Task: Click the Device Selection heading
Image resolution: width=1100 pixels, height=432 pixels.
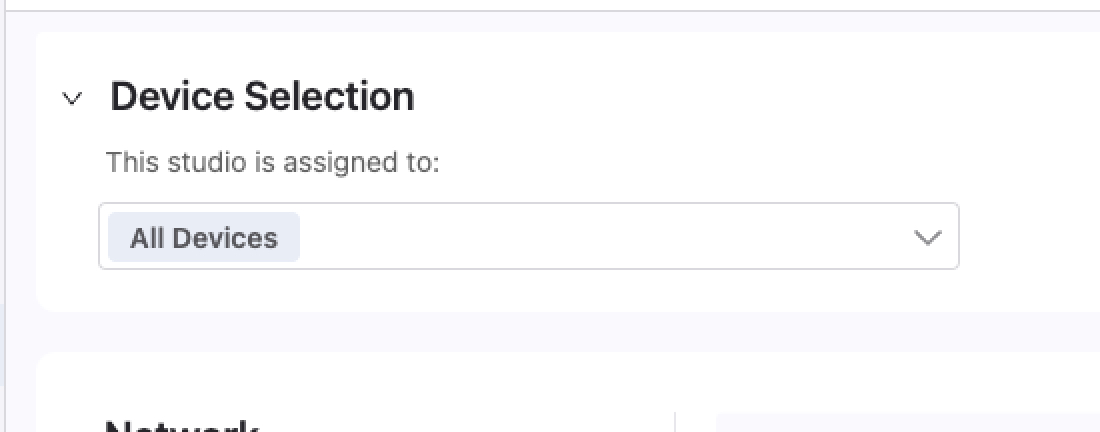Action: click(x=262, y=97)
